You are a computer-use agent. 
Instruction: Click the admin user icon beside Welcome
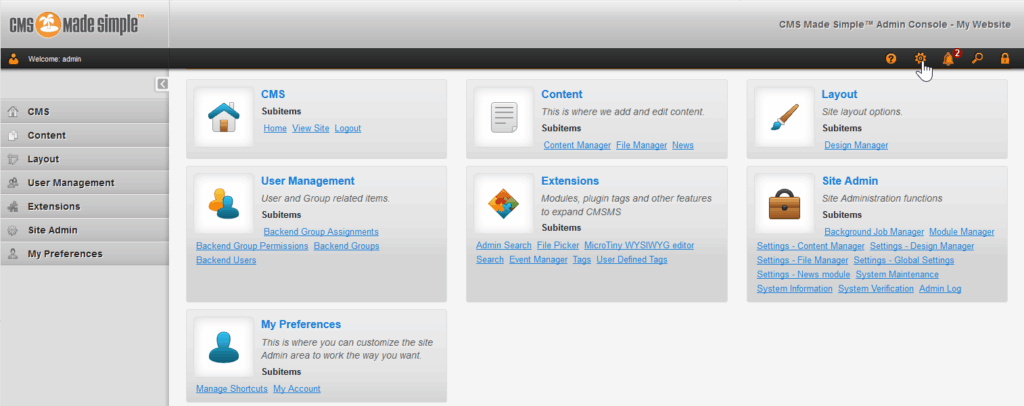tap(14, 59)
